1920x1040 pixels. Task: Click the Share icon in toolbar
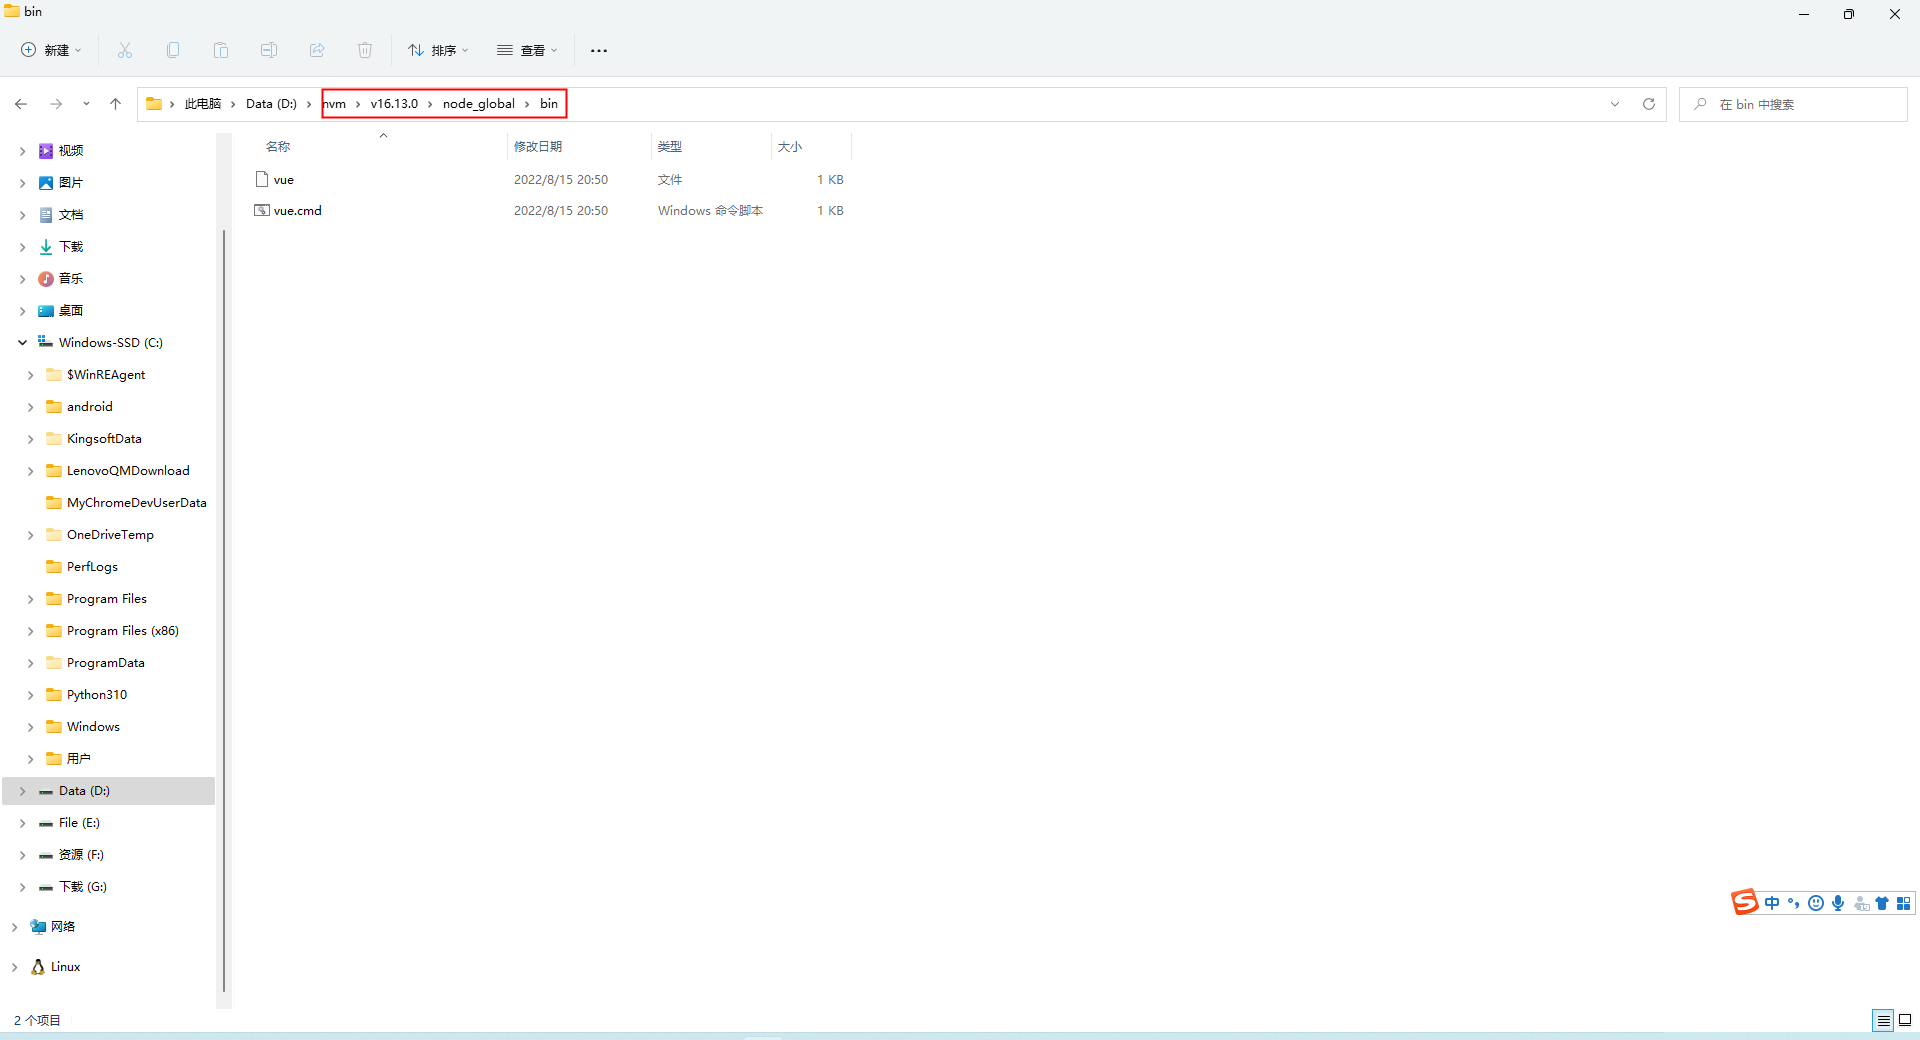(x=317, y=50)
